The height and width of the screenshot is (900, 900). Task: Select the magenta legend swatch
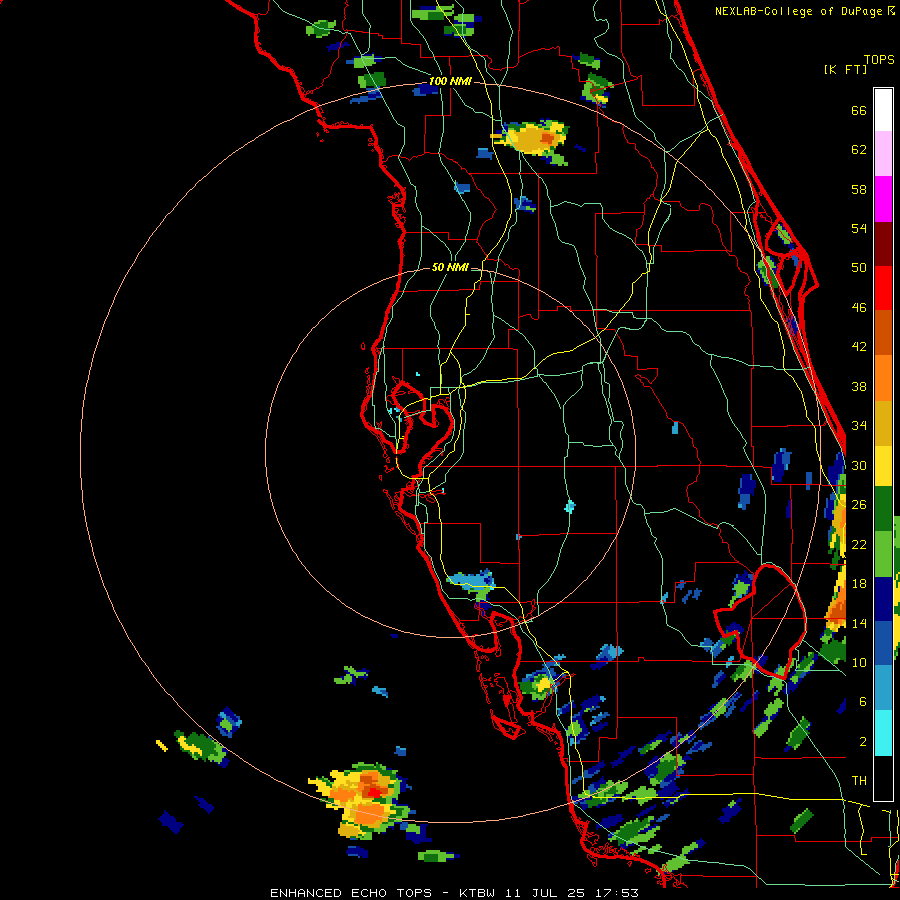[883, 199]
